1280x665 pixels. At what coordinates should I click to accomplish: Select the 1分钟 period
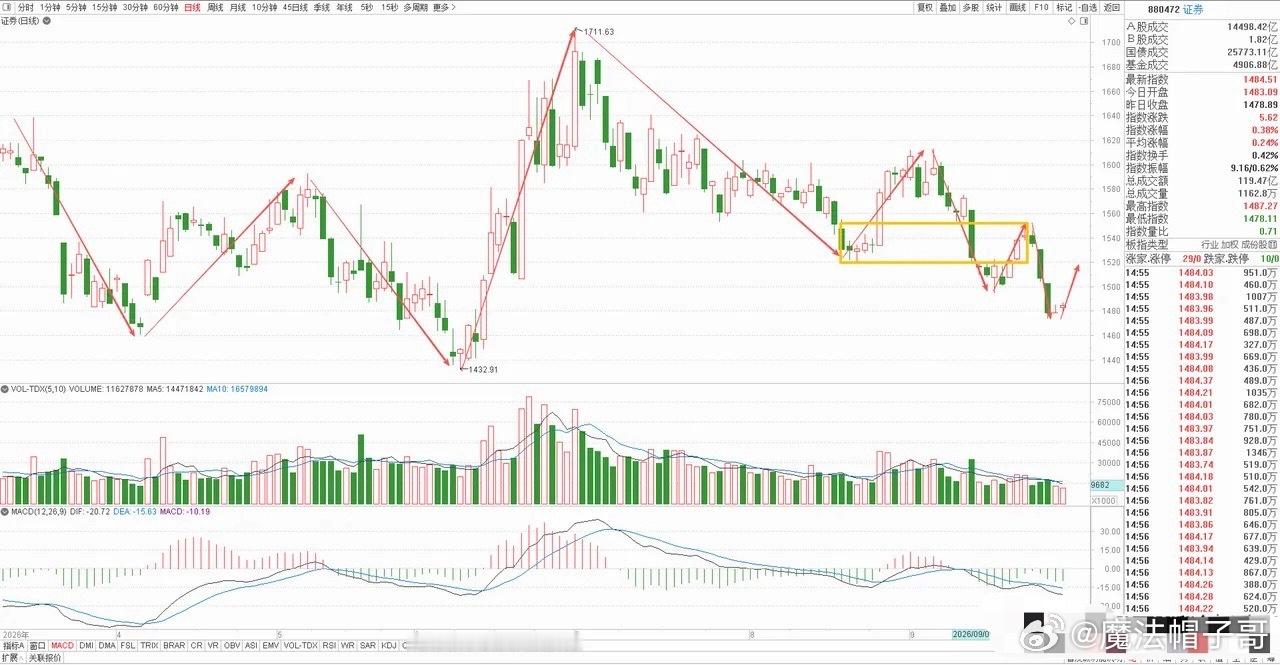50,7
